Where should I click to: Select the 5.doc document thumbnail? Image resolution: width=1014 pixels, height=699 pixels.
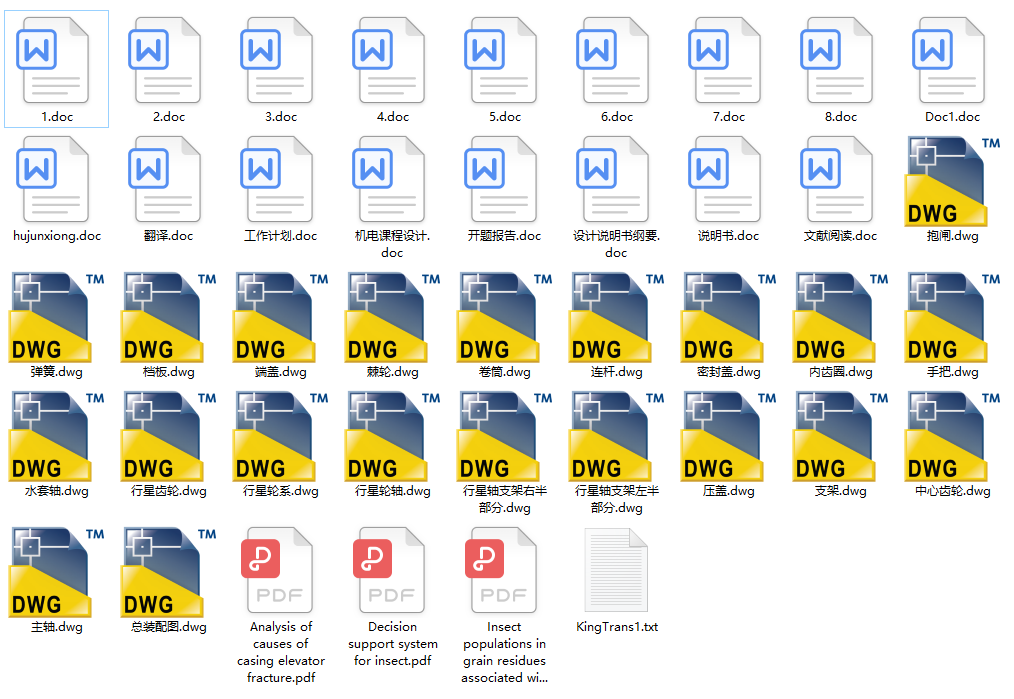tap(504, 60)
